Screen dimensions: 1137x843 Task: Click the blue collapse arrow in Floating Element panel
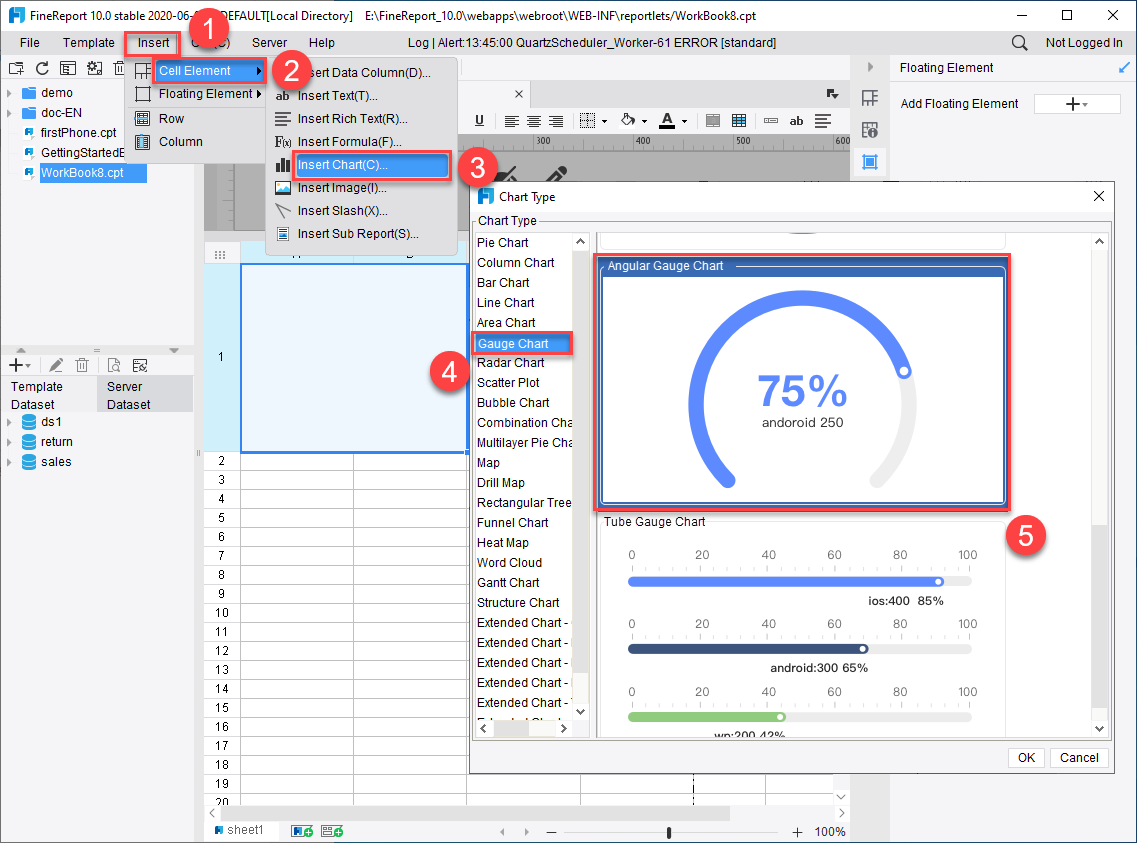1124,67
